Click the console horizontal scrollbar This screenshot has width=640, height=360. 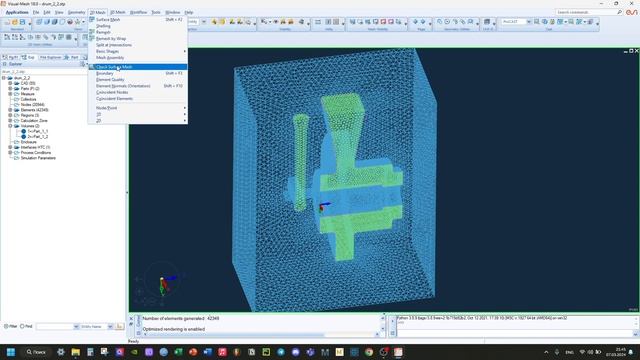[261, 335]
